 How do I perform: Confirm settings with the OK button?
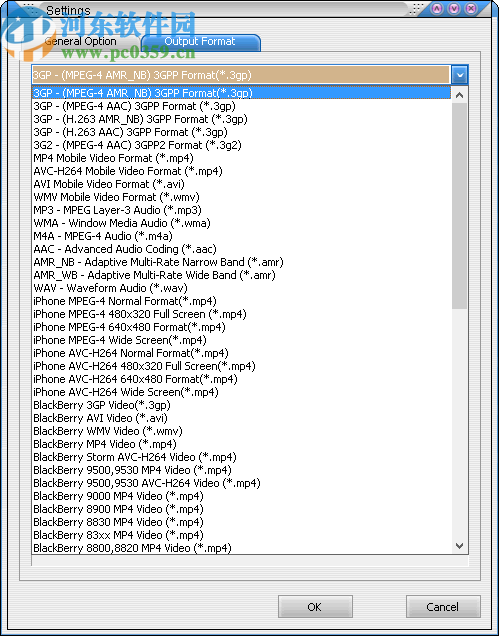(x=315, y=607)
